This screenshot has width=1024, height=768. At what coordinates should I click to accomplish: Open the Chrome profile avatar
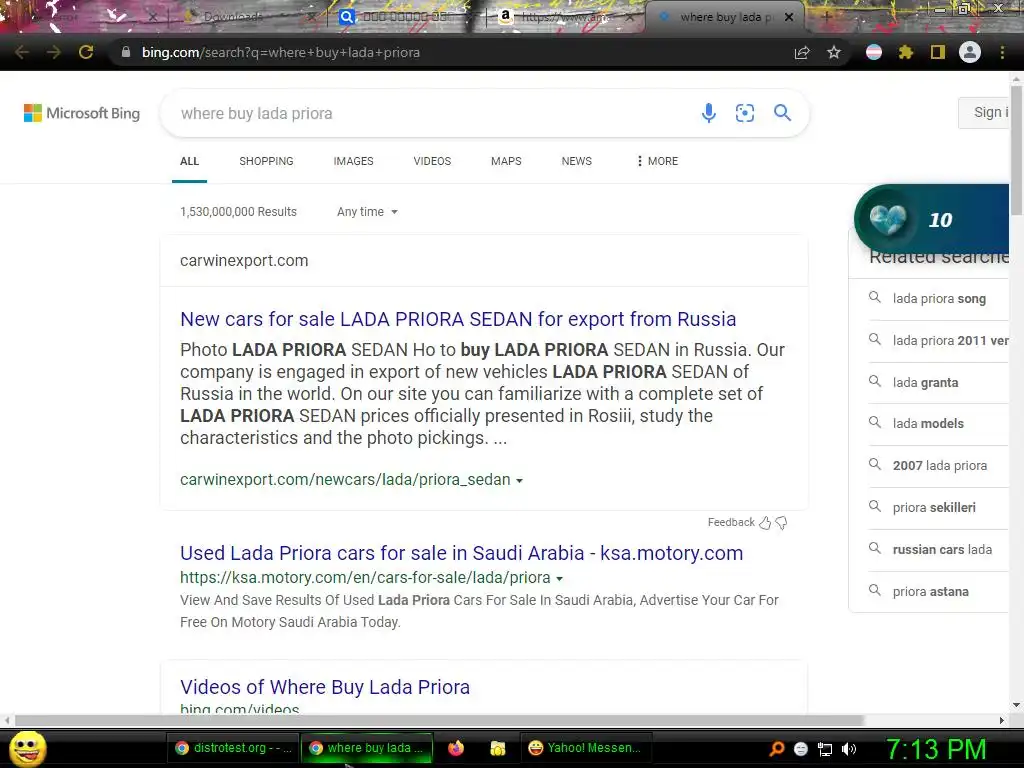[970, 52]
